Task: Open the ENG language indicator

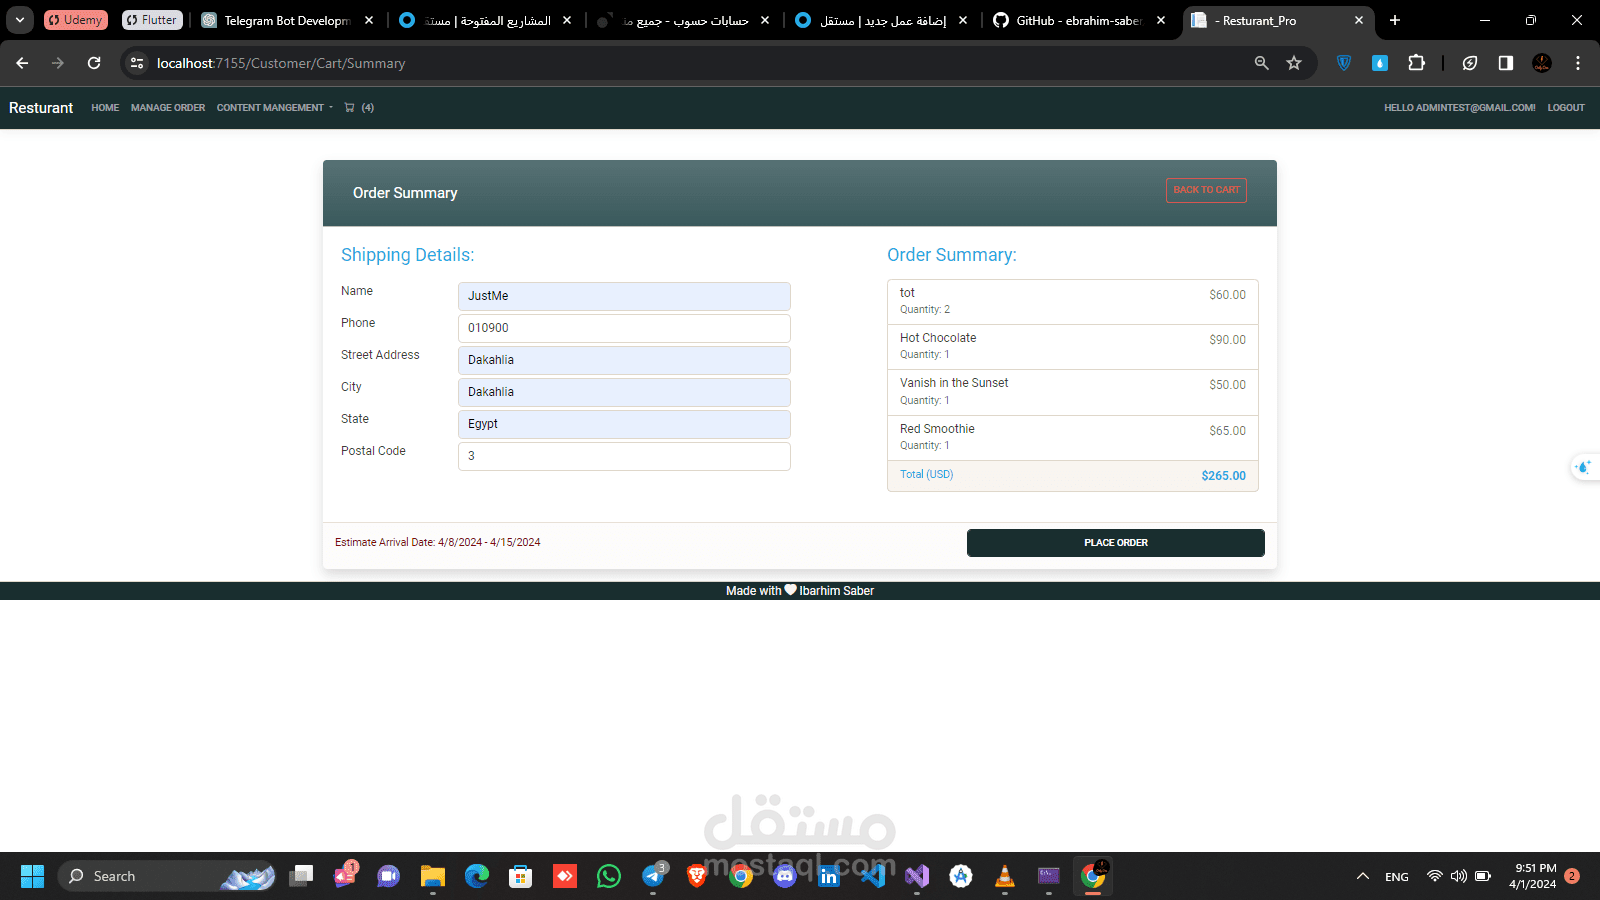Action: pos(1397,877)
